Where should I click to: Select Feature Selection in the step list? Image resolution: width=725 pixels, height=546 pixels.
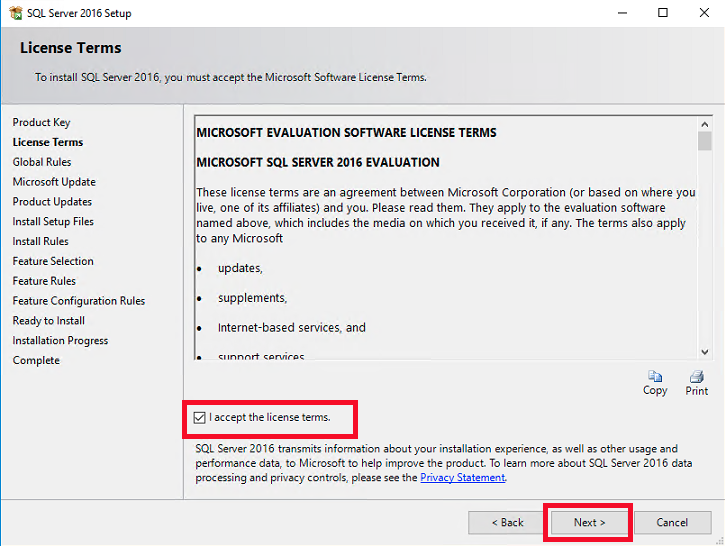tap(53, 261)
